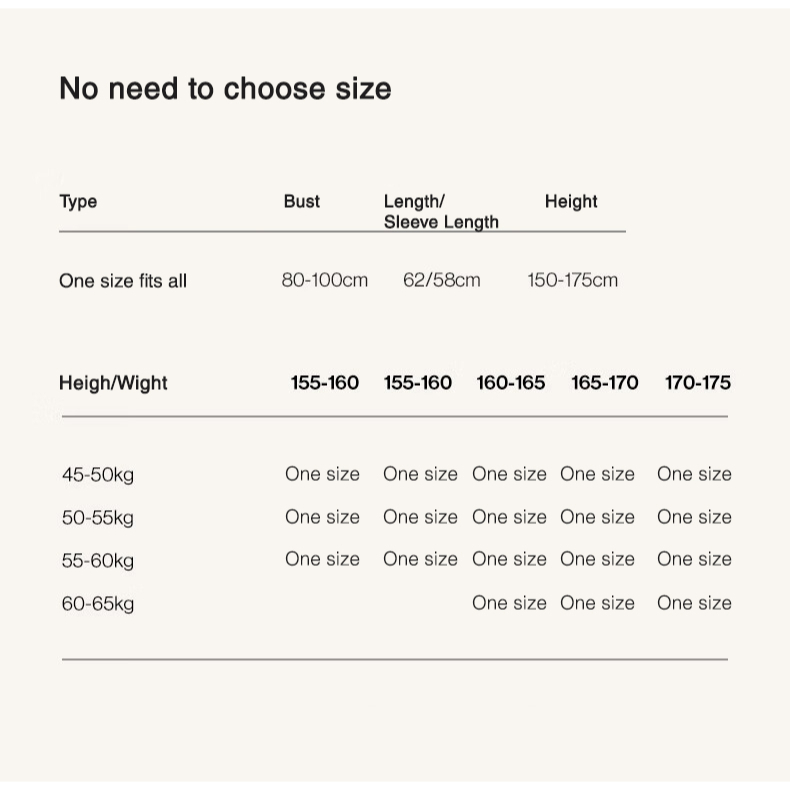
Task: Click the "No need to choose size" heading
Action: 225,89
